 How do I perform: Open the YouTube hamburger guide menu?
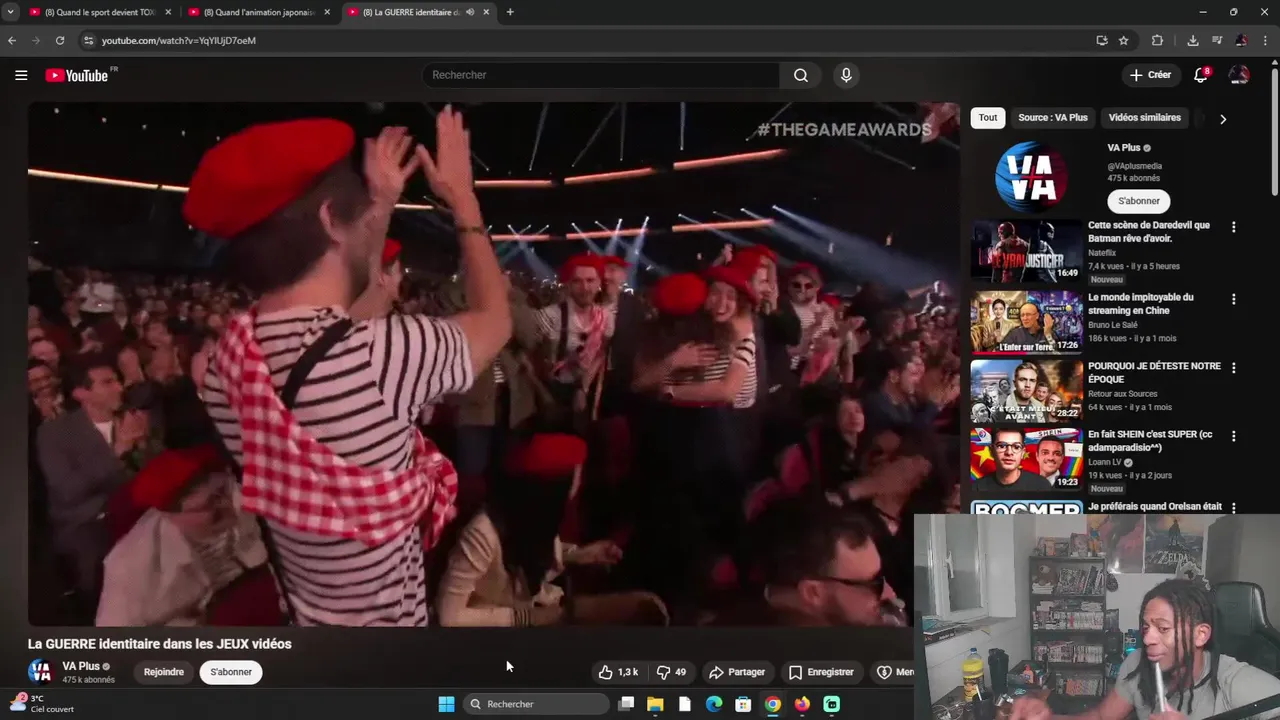21,75
